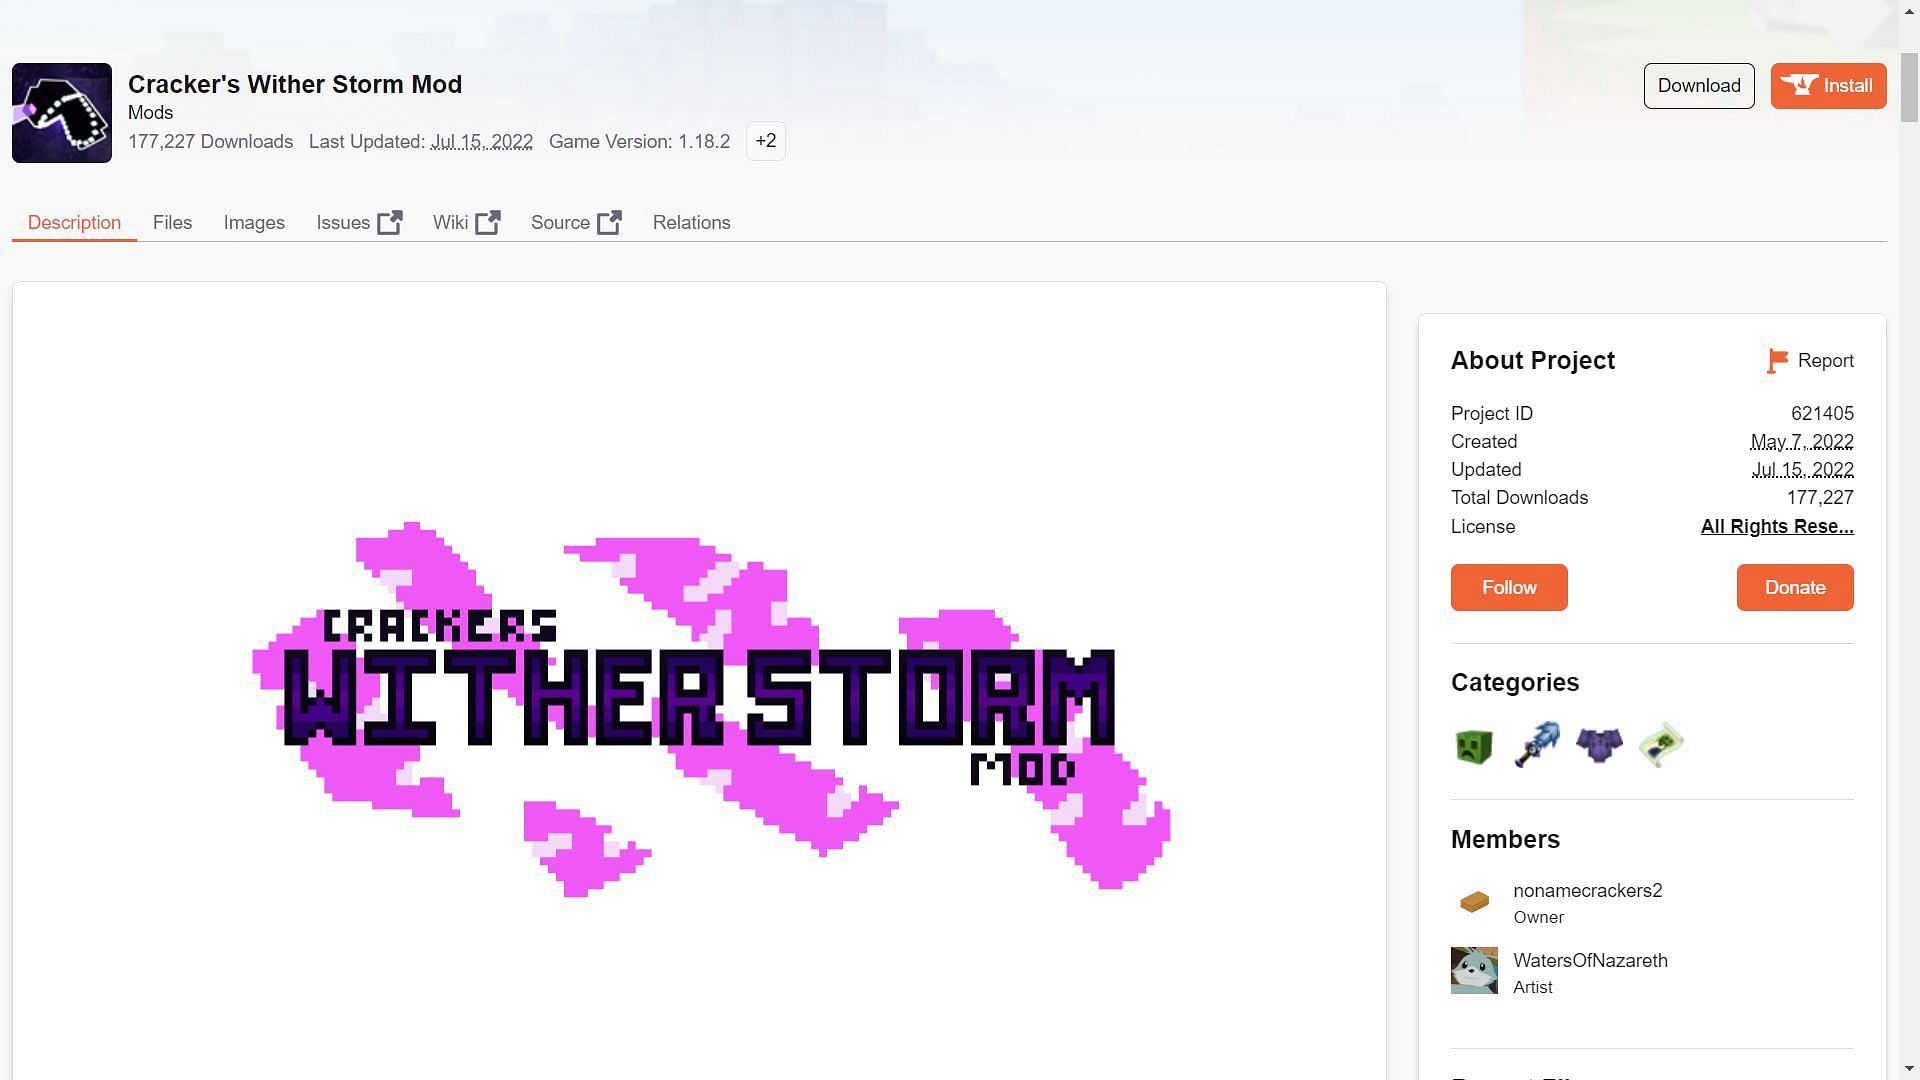Select the Issues tab with external link
1920x1080 pixels.
pos(359,223)
